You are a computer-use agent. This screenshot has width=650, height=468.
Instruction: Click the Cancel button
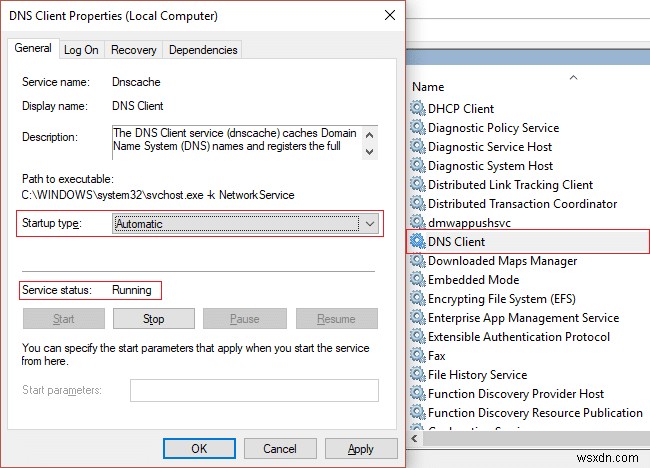280,449
